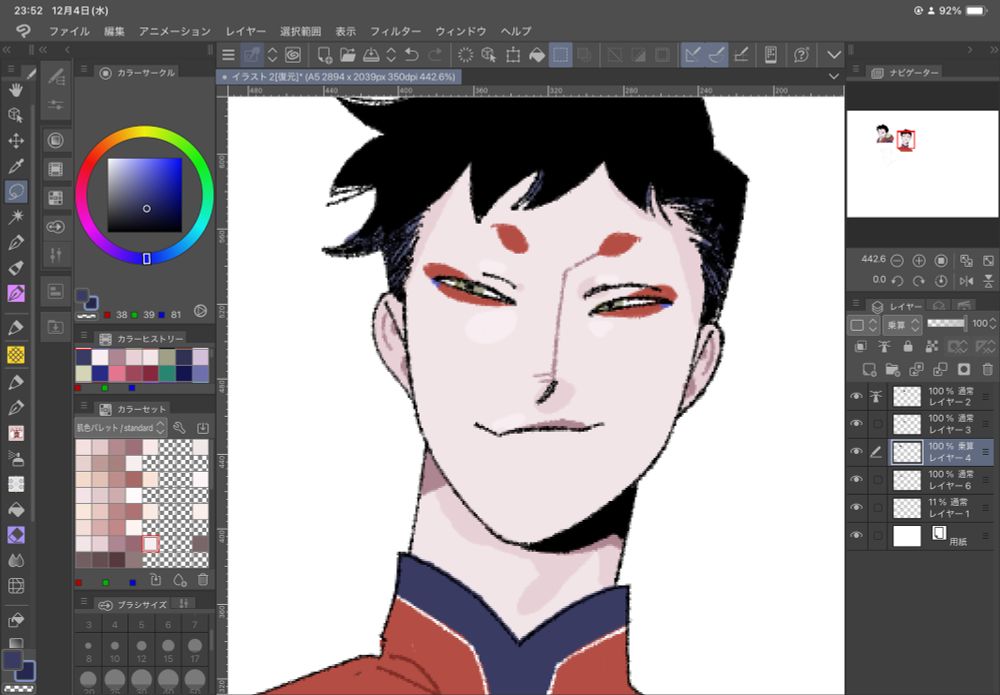1000x695 pixels.
Task: Select layer レイヤー 6 thumbnail
Action: [x=907, y=479]
